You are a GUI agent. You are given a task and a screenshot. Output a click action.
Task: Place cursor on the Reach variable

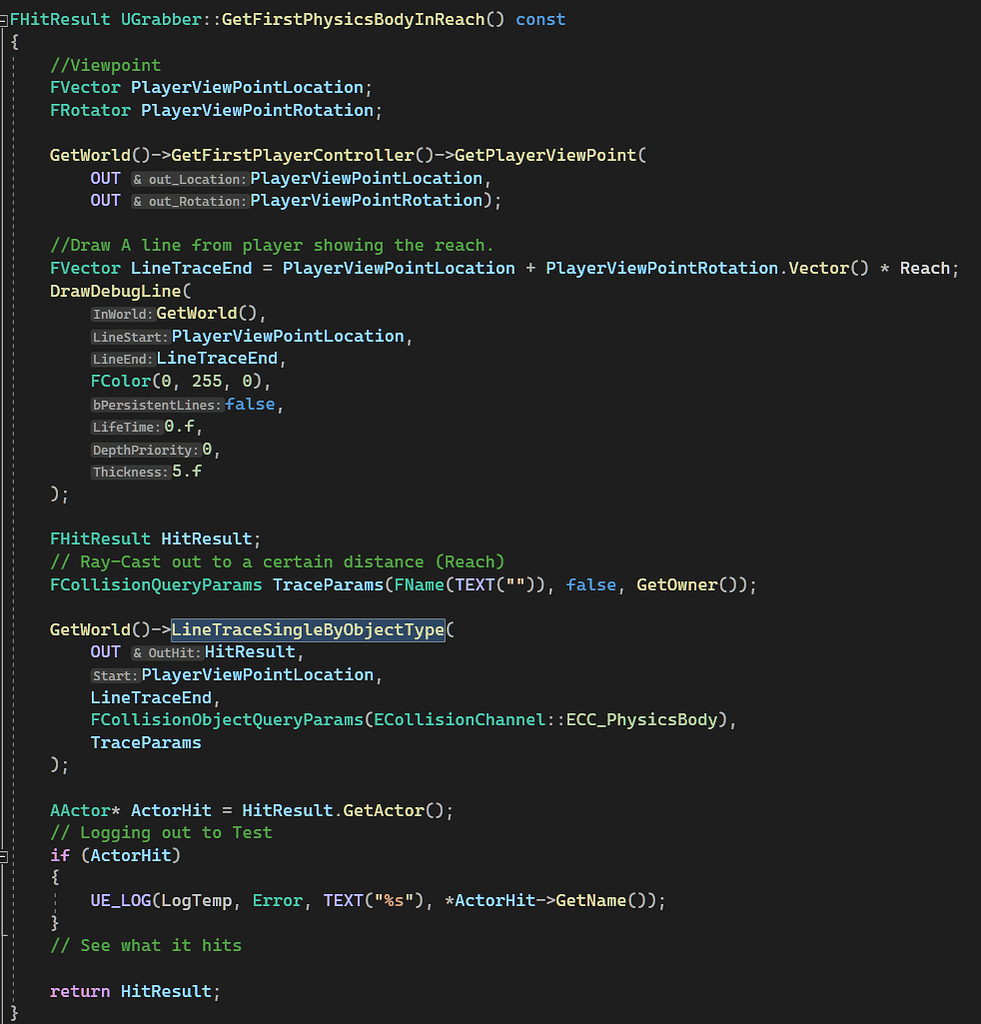coord(925,267)
